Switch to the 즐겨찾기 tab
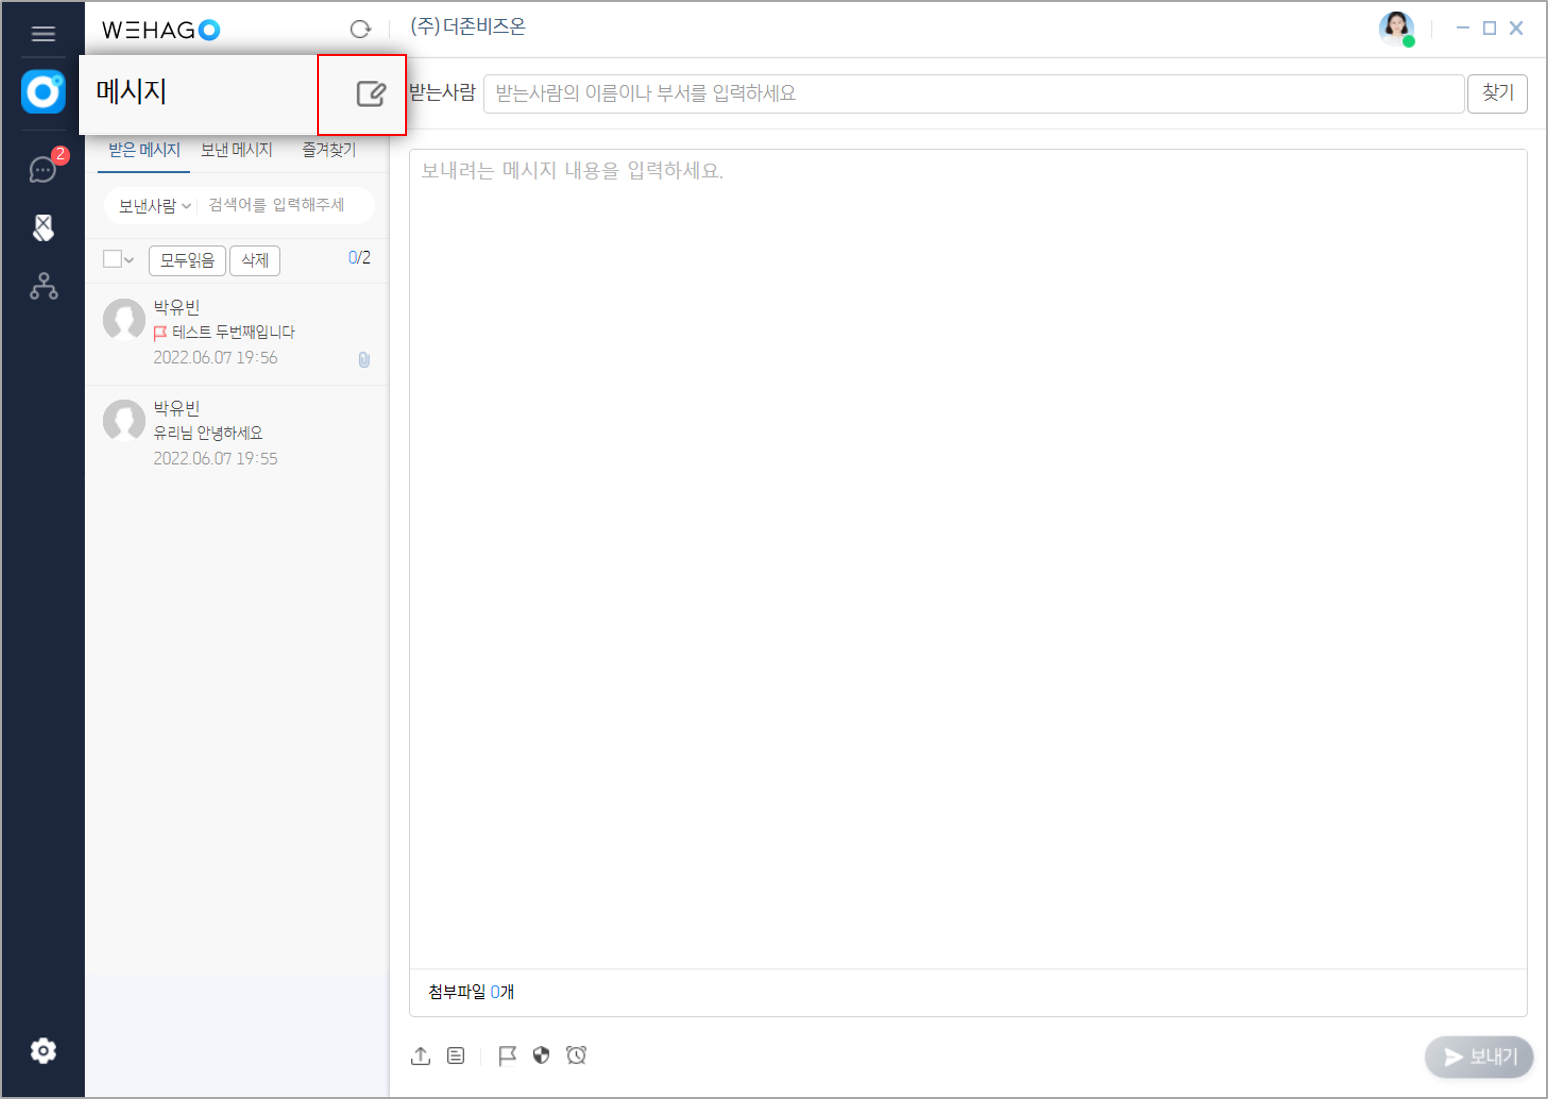This screenshot has width=1548, height=1099. (328, 149)
